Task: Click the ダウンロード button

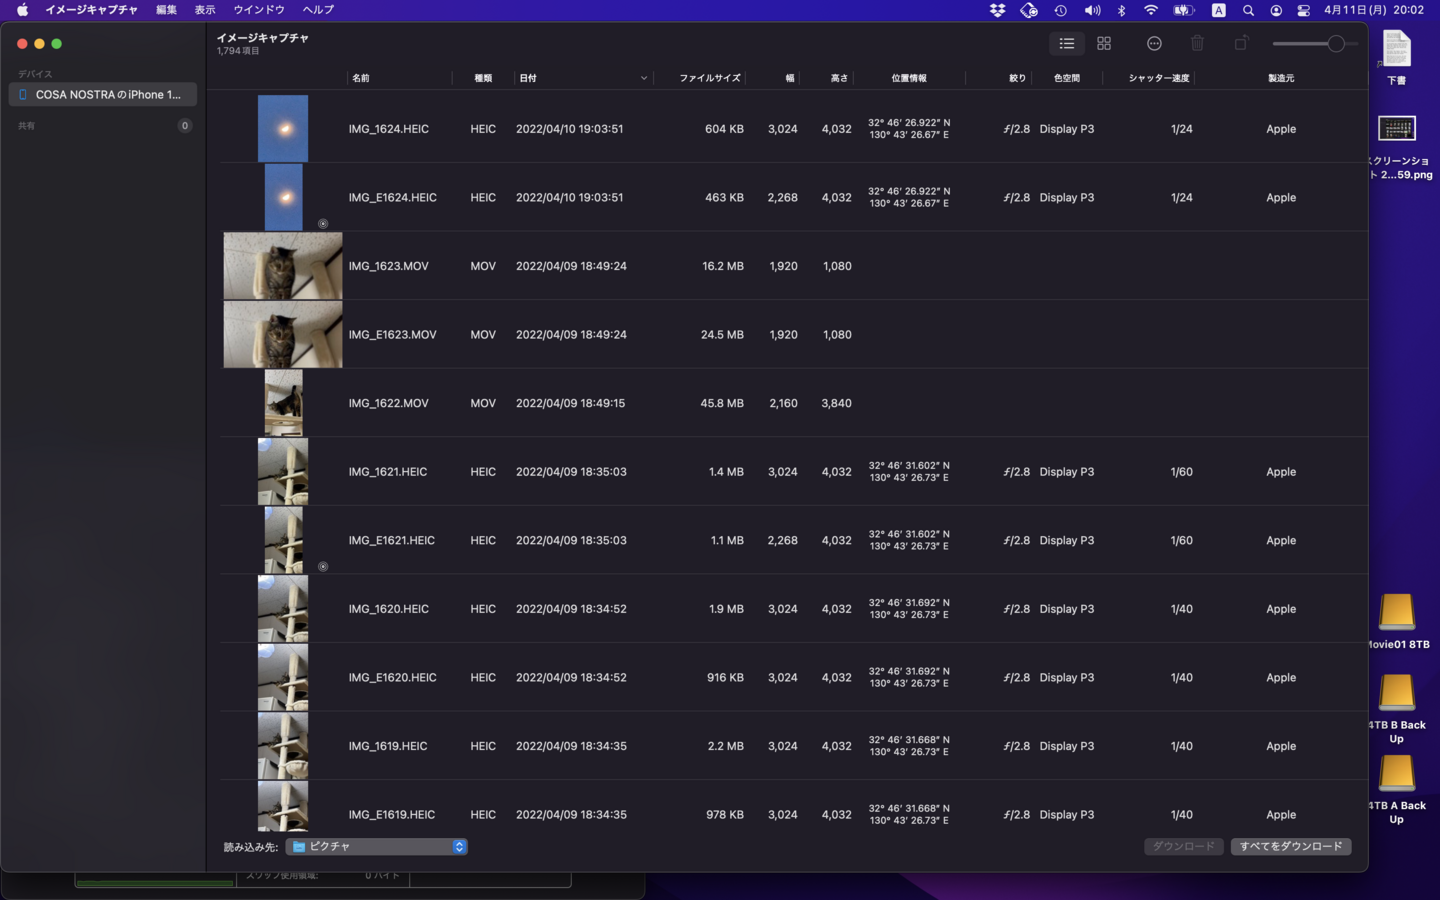Action: (1183, 847)
